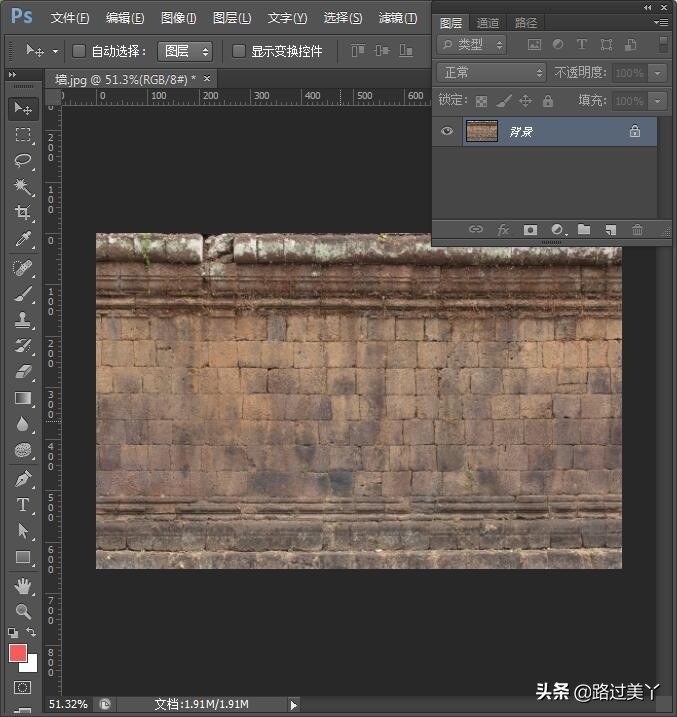Screen dimensions: 677x717
Task: Select the Sponge tool
Action: click(23, 450)
